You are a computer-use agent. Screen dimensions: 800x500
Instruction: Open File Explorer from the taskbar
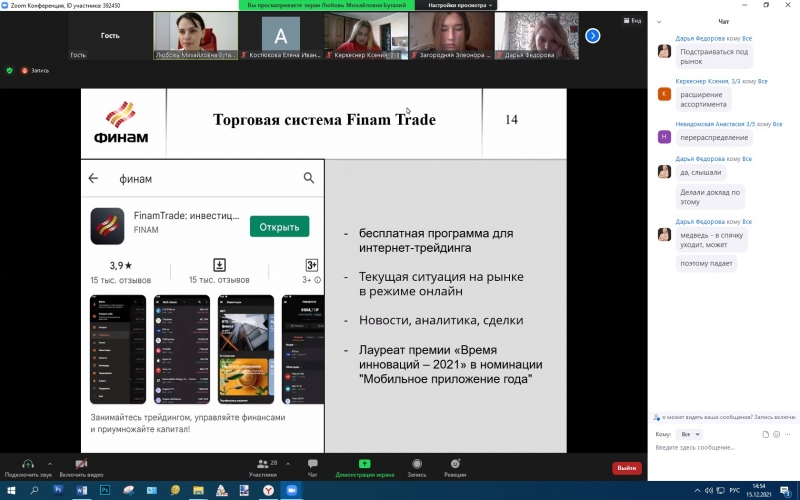click(198, 490)
